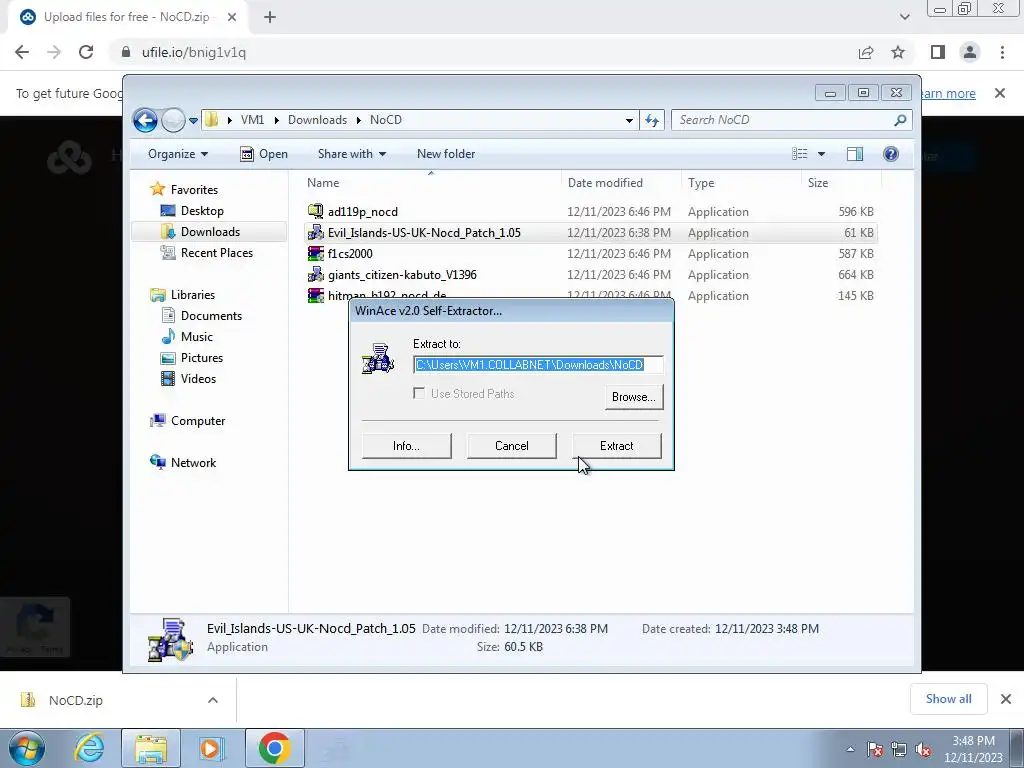Screen dimensions: 1024x768
Task: Click the VM1 breadcrumb in address bar
Action: pos(252,120)
